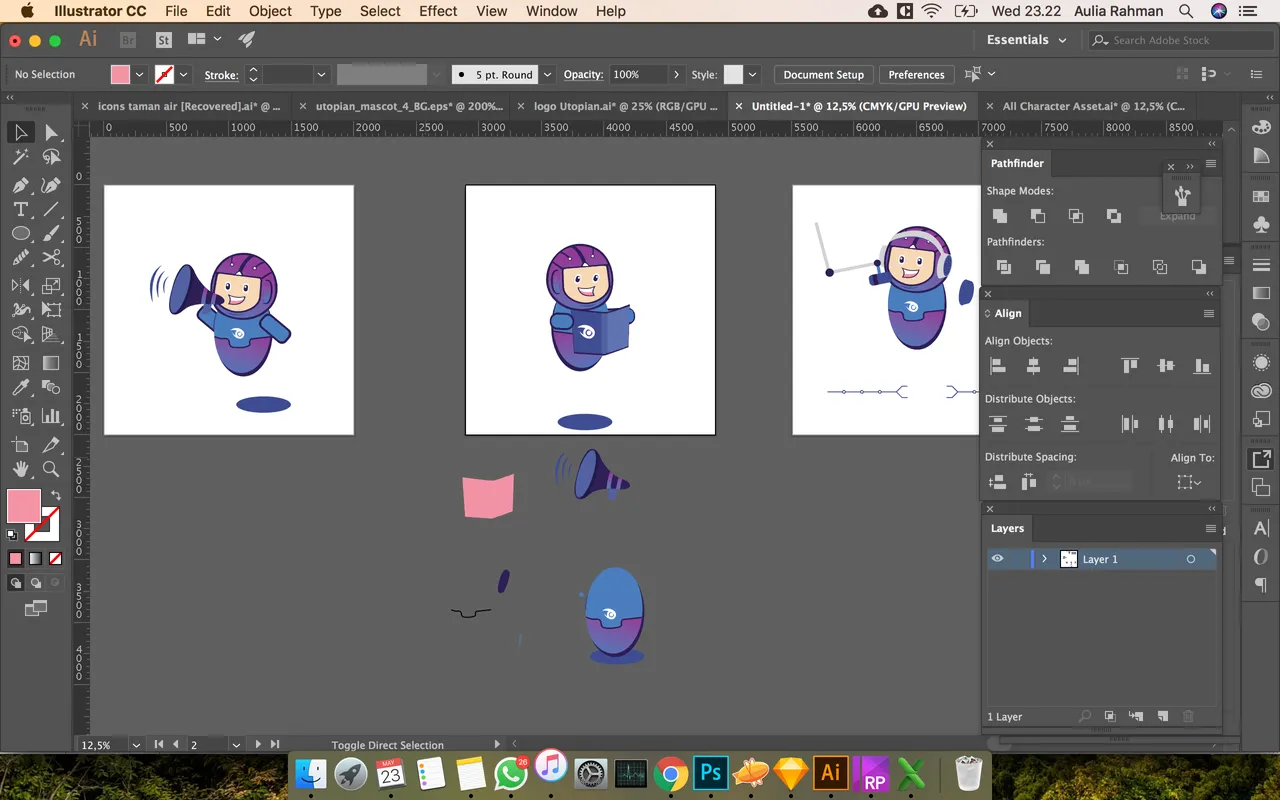1280x800 pixels.
Task: Select the Gradient tool
Action: [x=51, y=363]
